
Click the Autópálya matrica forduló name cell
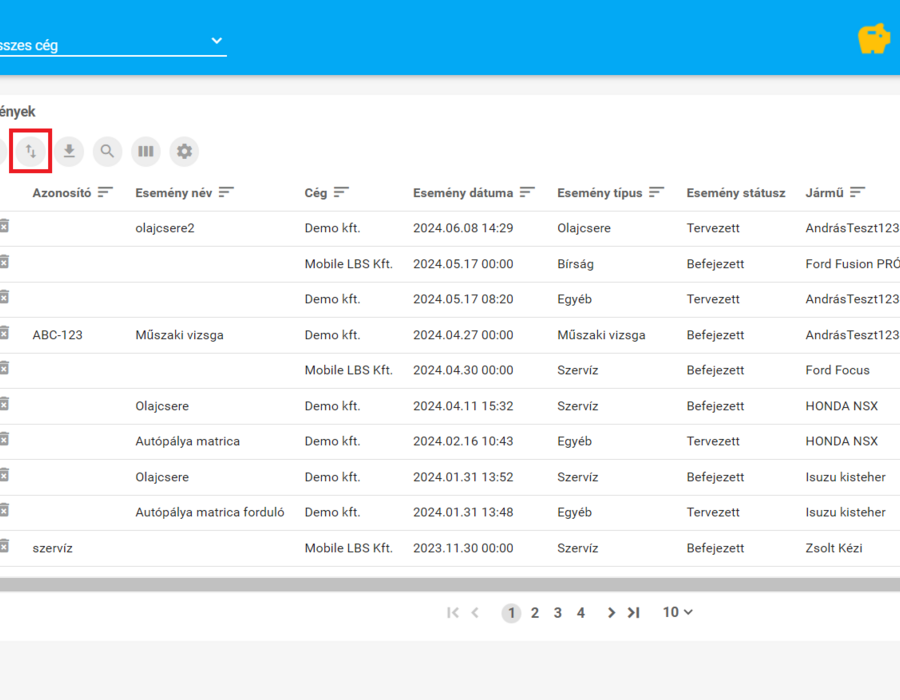click(x=210, y=512)
